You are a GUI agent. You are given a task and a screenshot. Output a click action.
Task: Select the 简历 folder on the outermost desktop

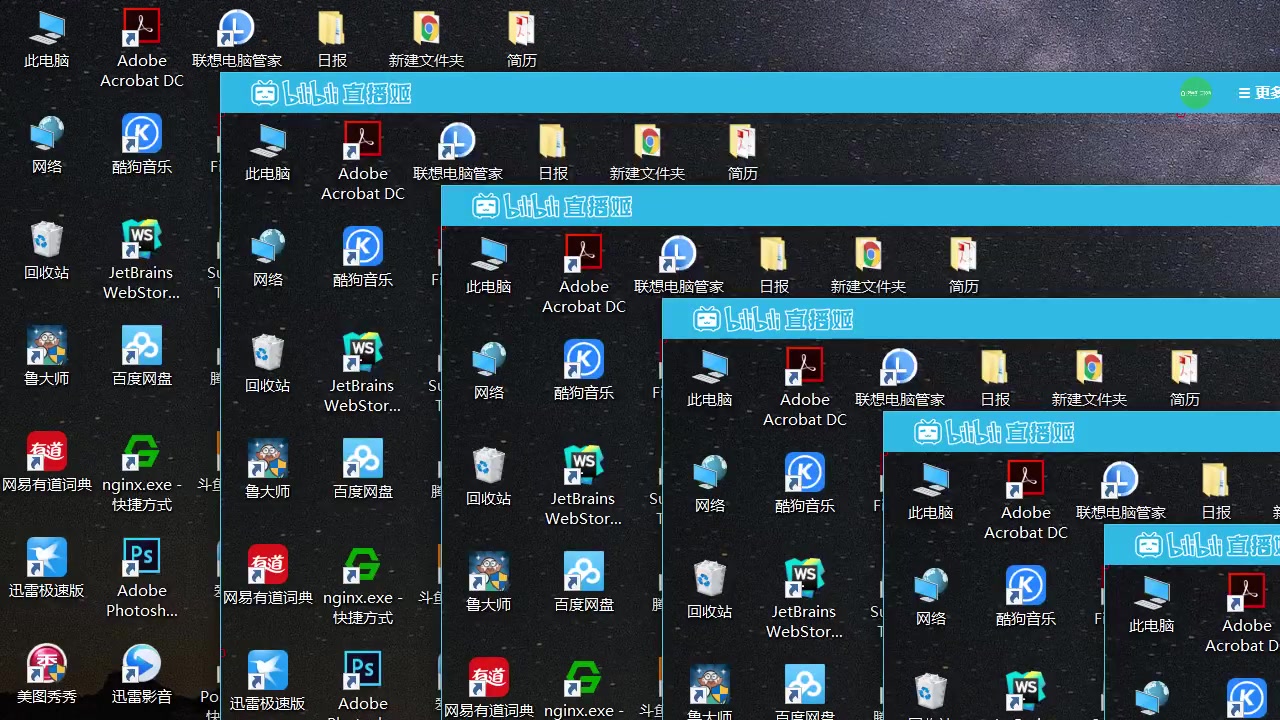click(x=522, y=40)
